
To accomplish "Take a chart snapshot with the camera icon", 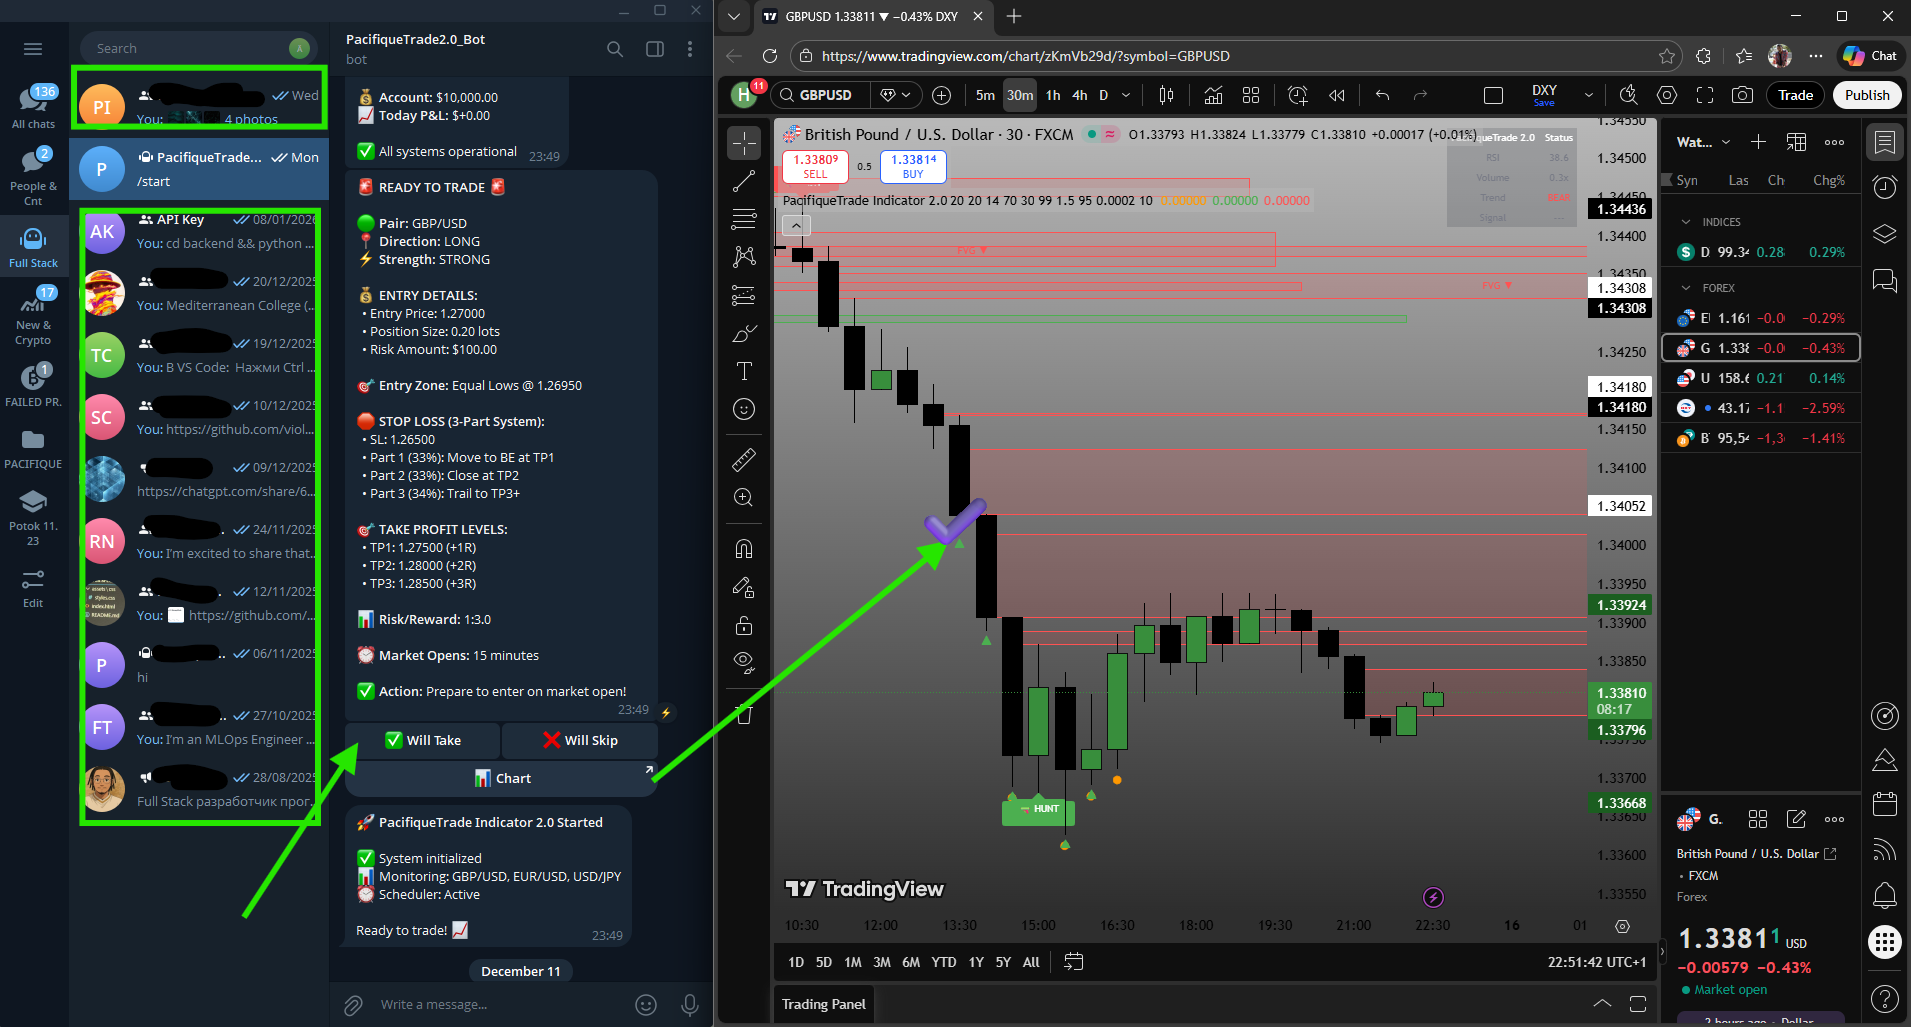I will click(x=1742, y=95).
